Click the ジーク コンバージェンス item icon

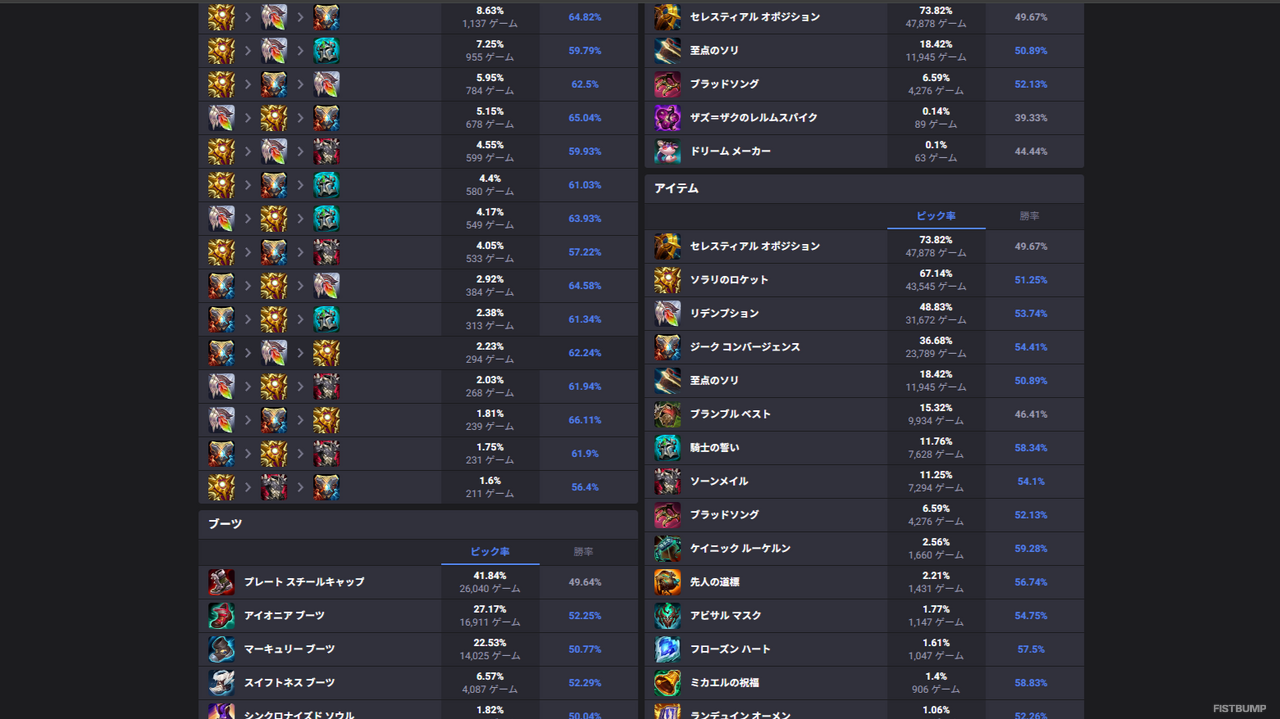click(667, 347)
